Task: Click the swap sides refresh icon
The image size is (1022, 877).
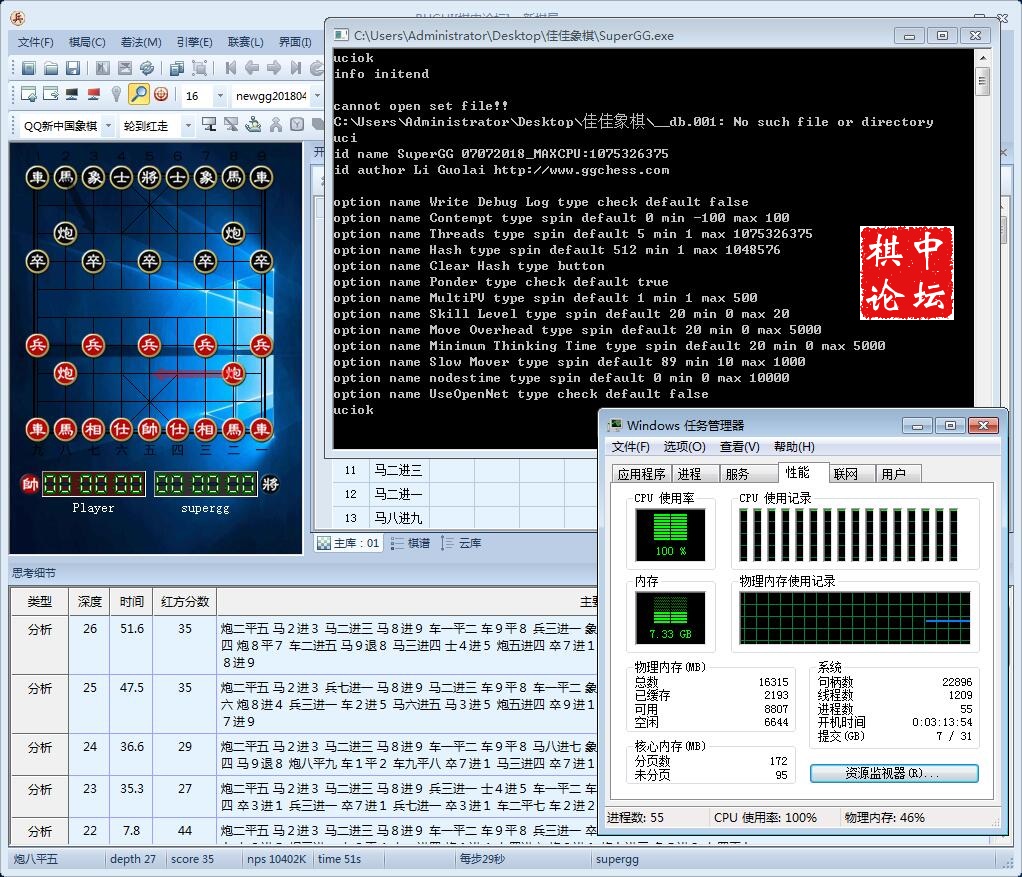Action: pos(147,68)
